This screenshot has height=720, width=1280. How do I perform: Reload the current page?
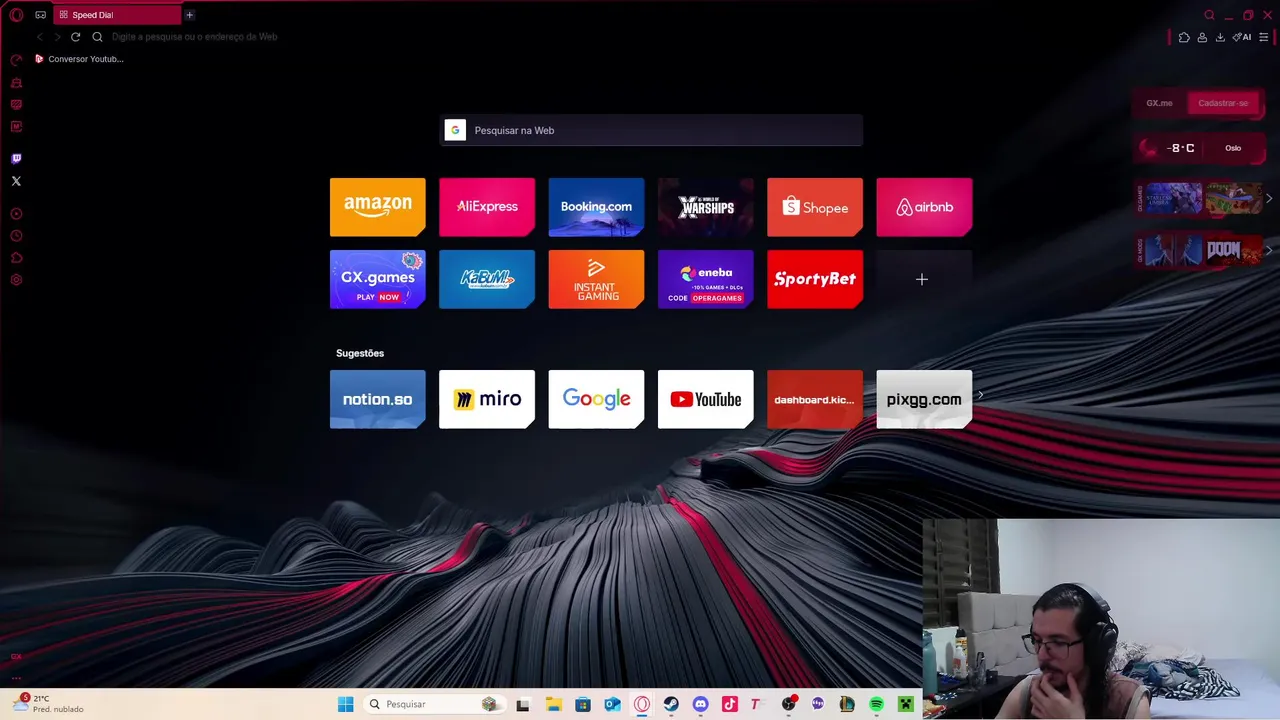point(75,37)
